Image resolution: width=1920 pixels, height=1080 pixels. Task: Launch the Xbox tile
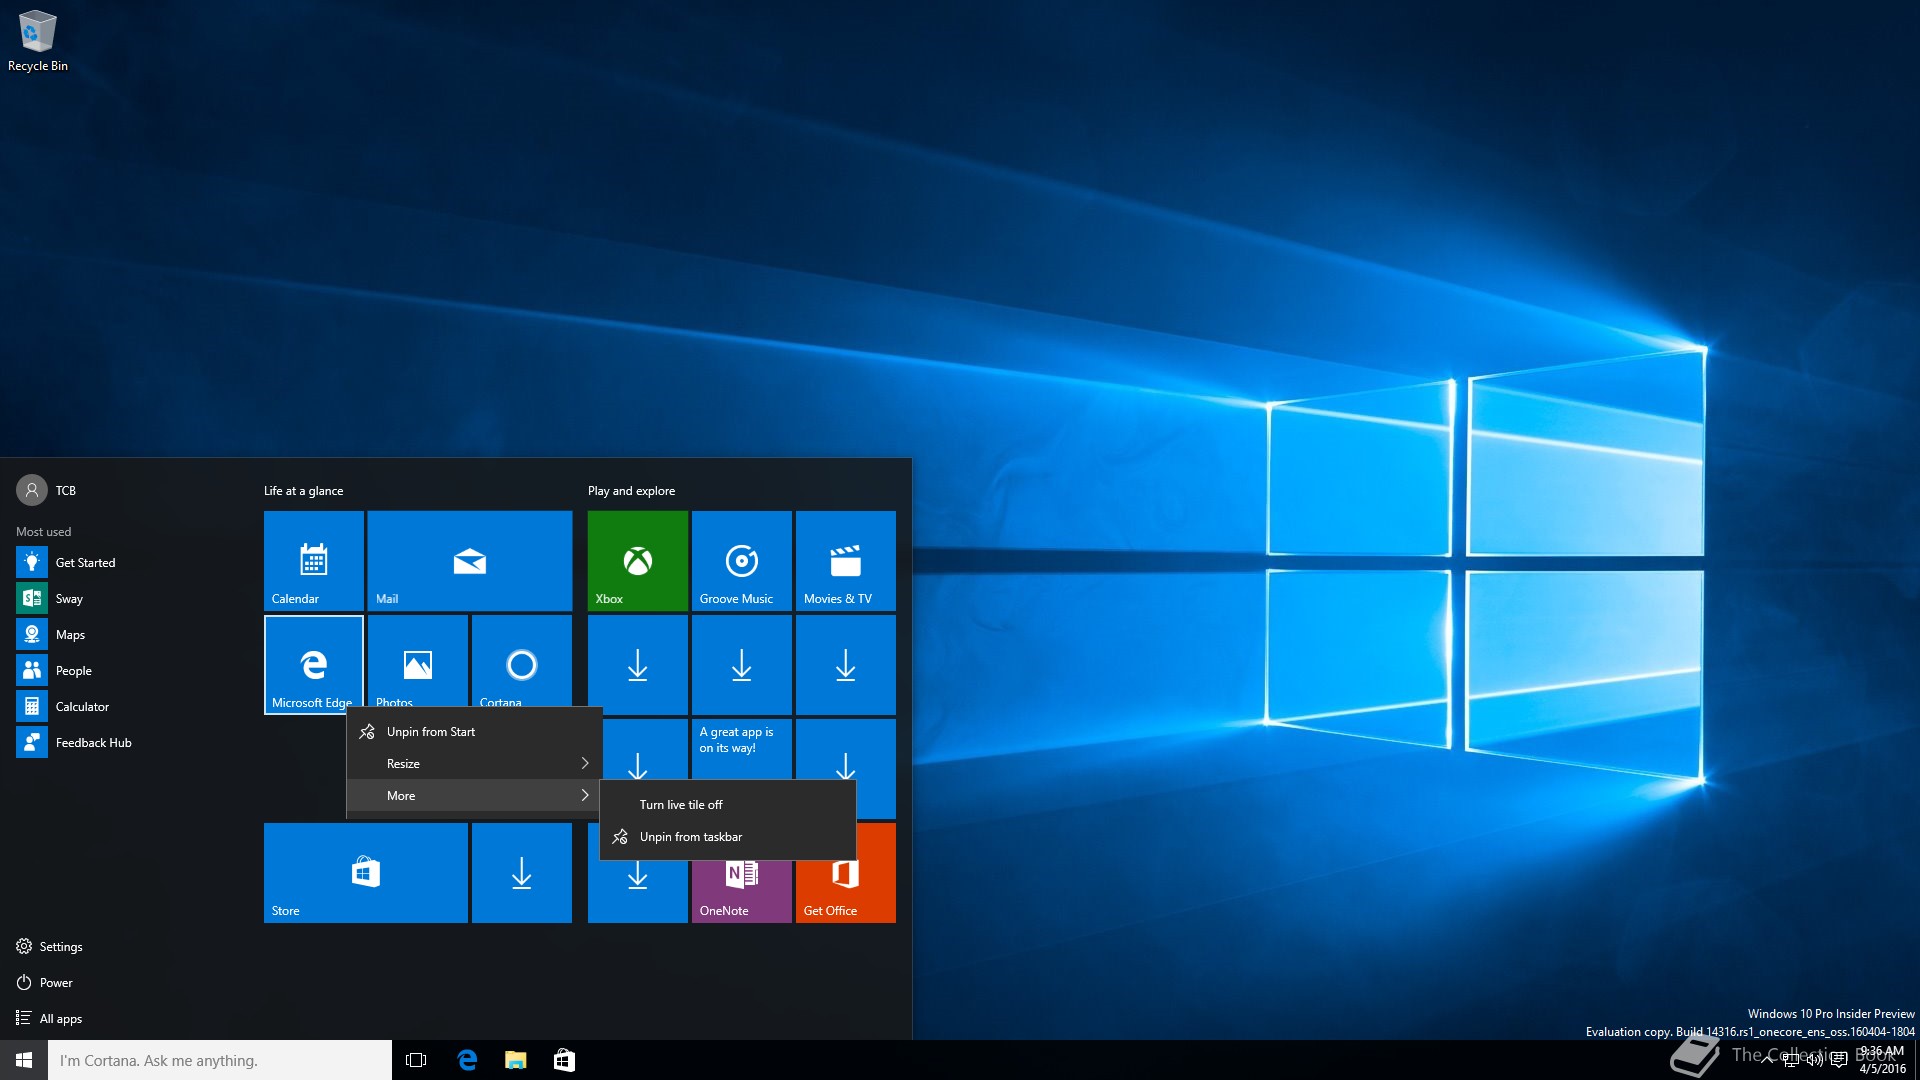638,561
